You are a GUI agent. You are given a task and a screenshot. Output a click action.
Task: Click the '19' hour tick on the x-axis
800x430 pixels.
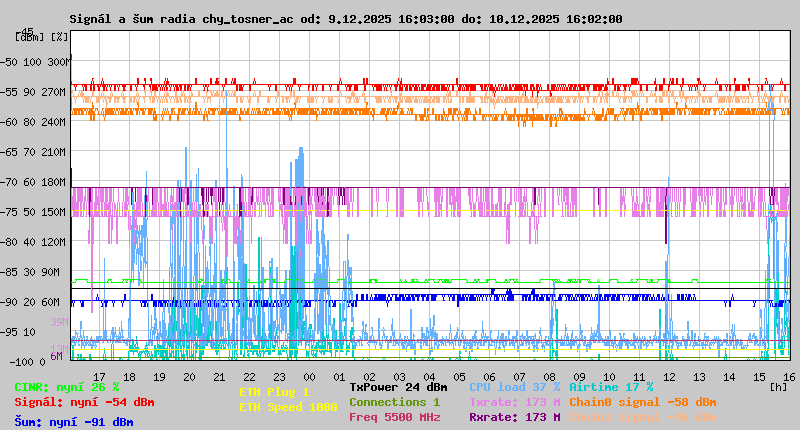pyautogui.click(x=160, y=377)
